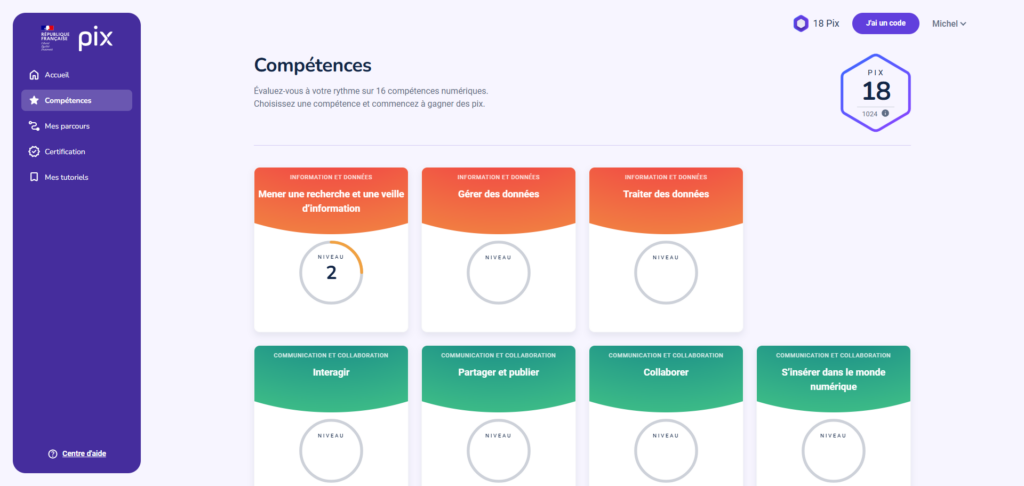1024x486 pixels.
Task: Click the Mes tutoriels bookmark icon
Action: 34,177
